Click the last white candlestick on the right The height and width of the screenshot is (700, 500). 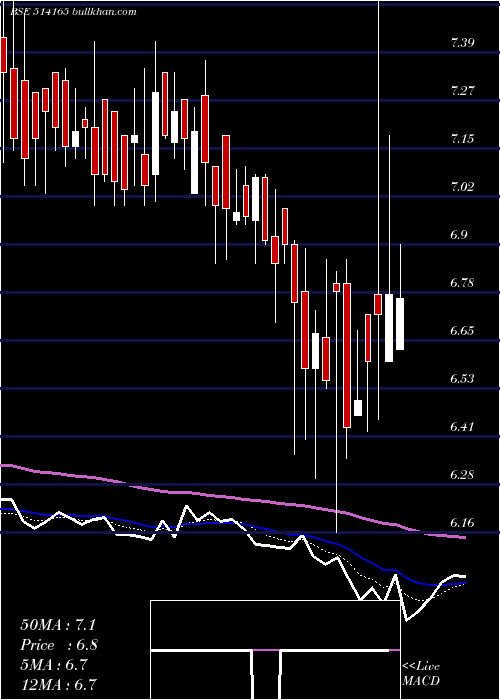(x=400, y=324)
